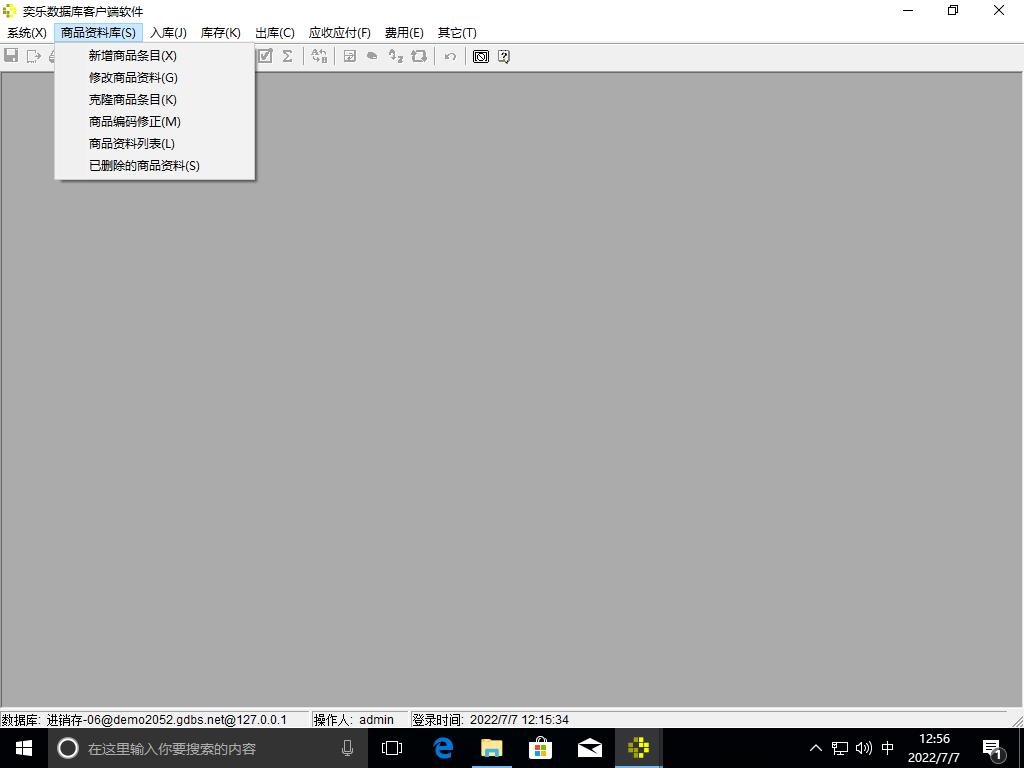Open 商品资料列表(L) menu entry

tap(131, 144)
